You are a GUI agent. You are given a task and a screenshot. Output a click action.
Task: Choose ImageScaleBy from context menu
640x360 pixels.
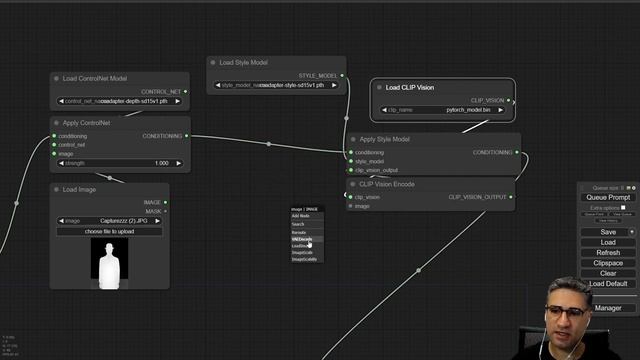307,260
